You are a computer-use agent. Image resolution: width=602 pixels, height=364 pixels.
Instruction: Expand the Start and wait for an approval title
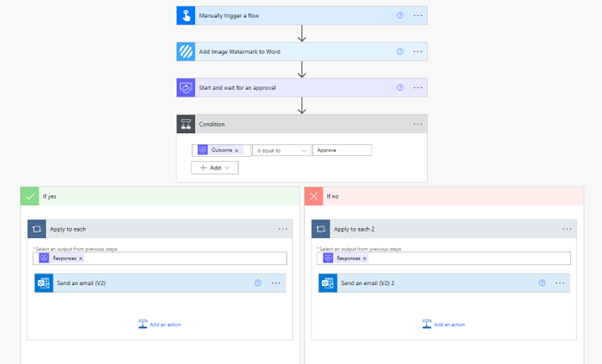237,88
